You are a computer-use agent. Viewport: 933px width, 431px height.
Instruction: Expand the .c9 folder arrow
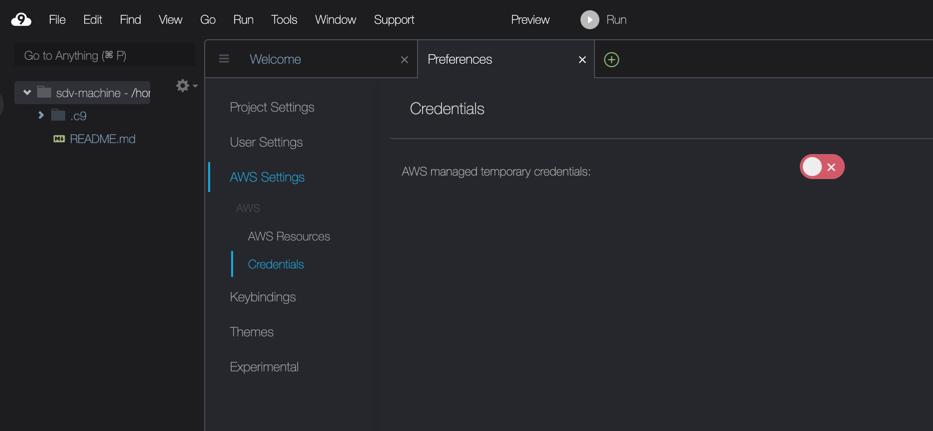[41, 115]
